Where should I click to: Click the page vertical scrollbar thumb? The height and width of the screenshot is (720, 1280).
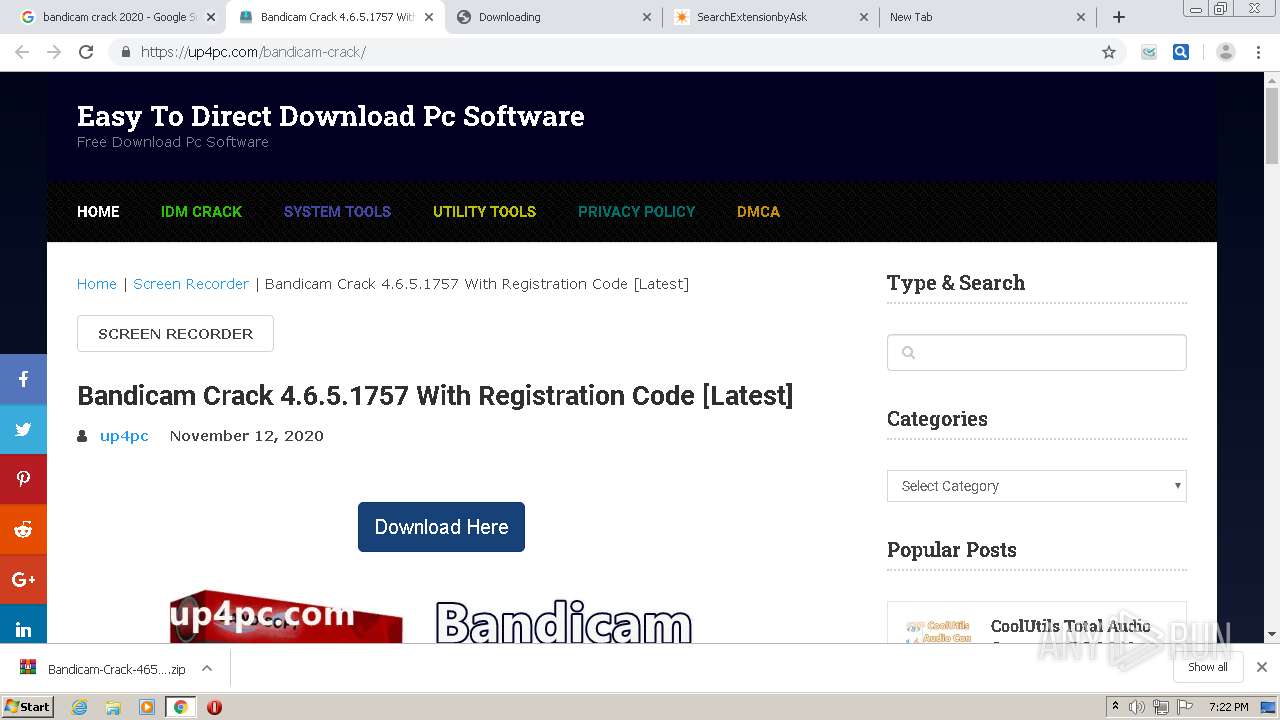[1272, 128]
